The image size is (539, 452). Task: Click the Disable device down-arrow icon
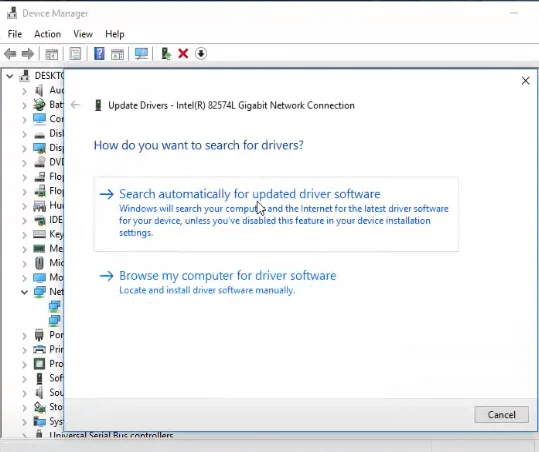(x=201, y=54)
